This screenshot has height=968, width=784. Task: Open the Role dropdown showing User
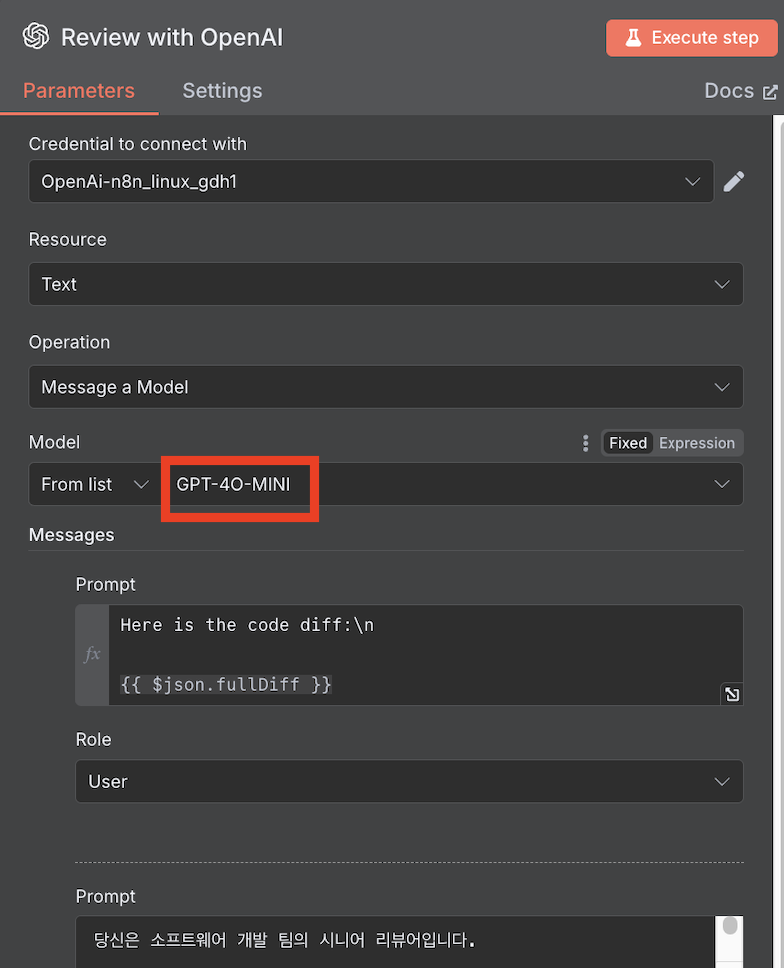pos(409,781)
